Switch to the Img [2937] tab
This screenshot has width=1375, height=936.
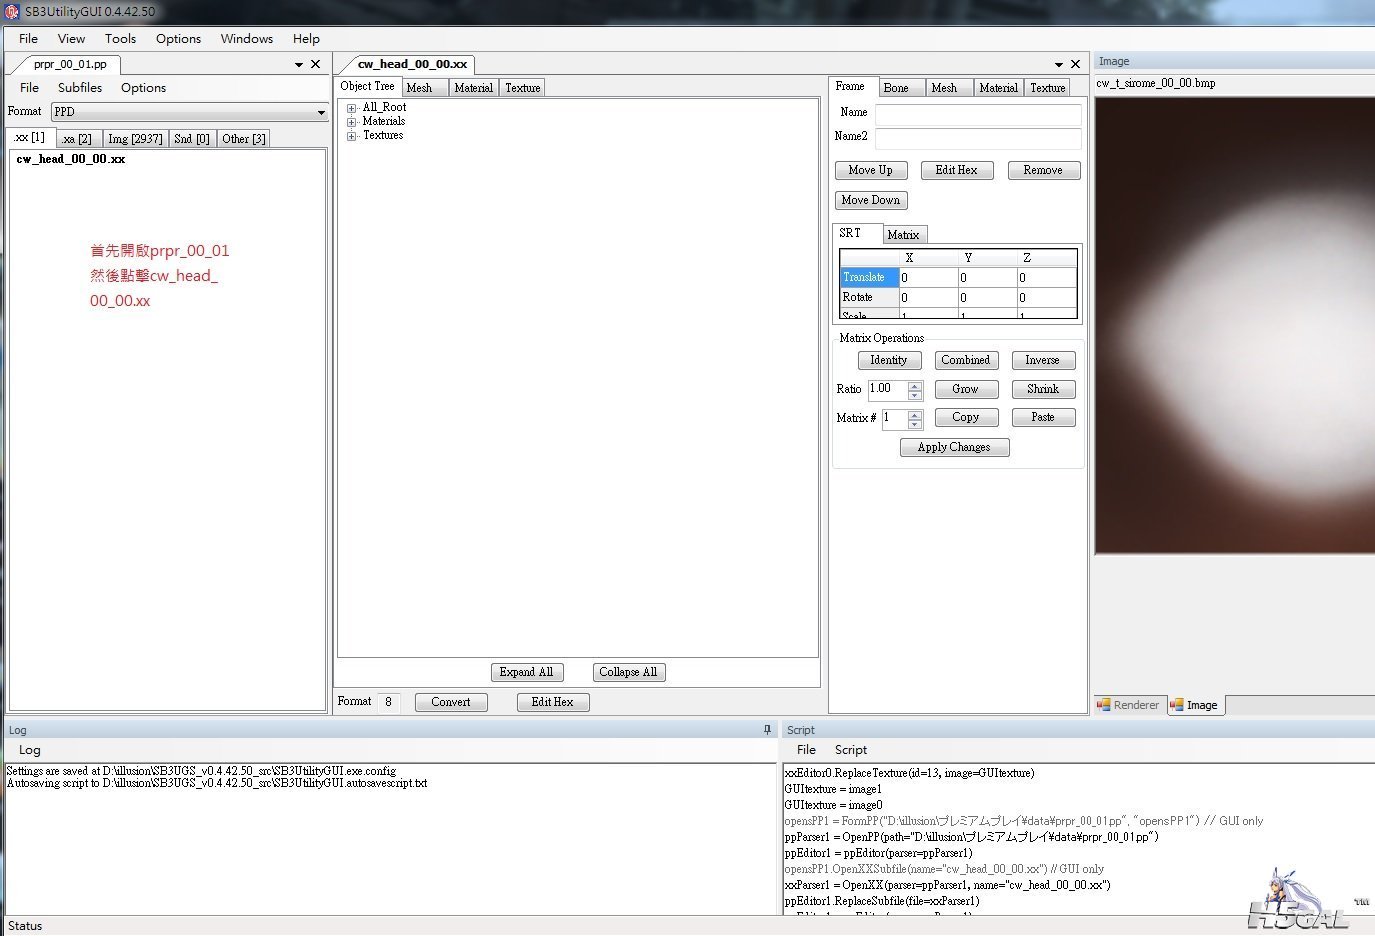pos(135,139)
